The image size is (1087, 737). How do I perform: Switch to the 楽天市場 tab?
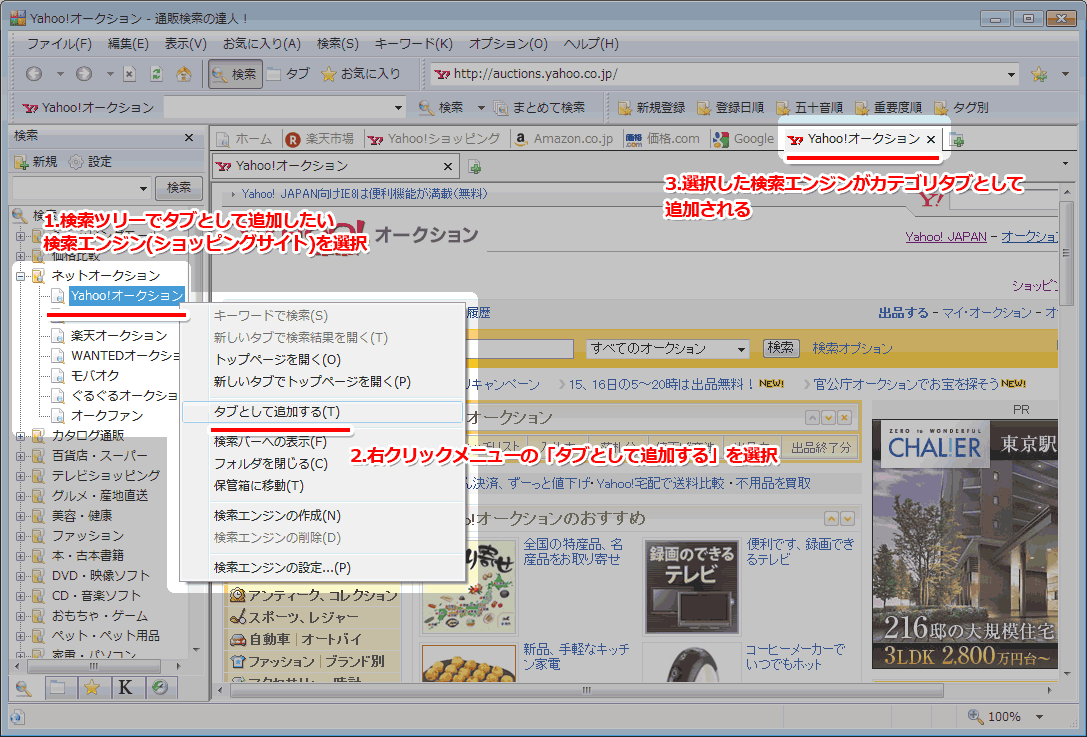tap(320, 139)
